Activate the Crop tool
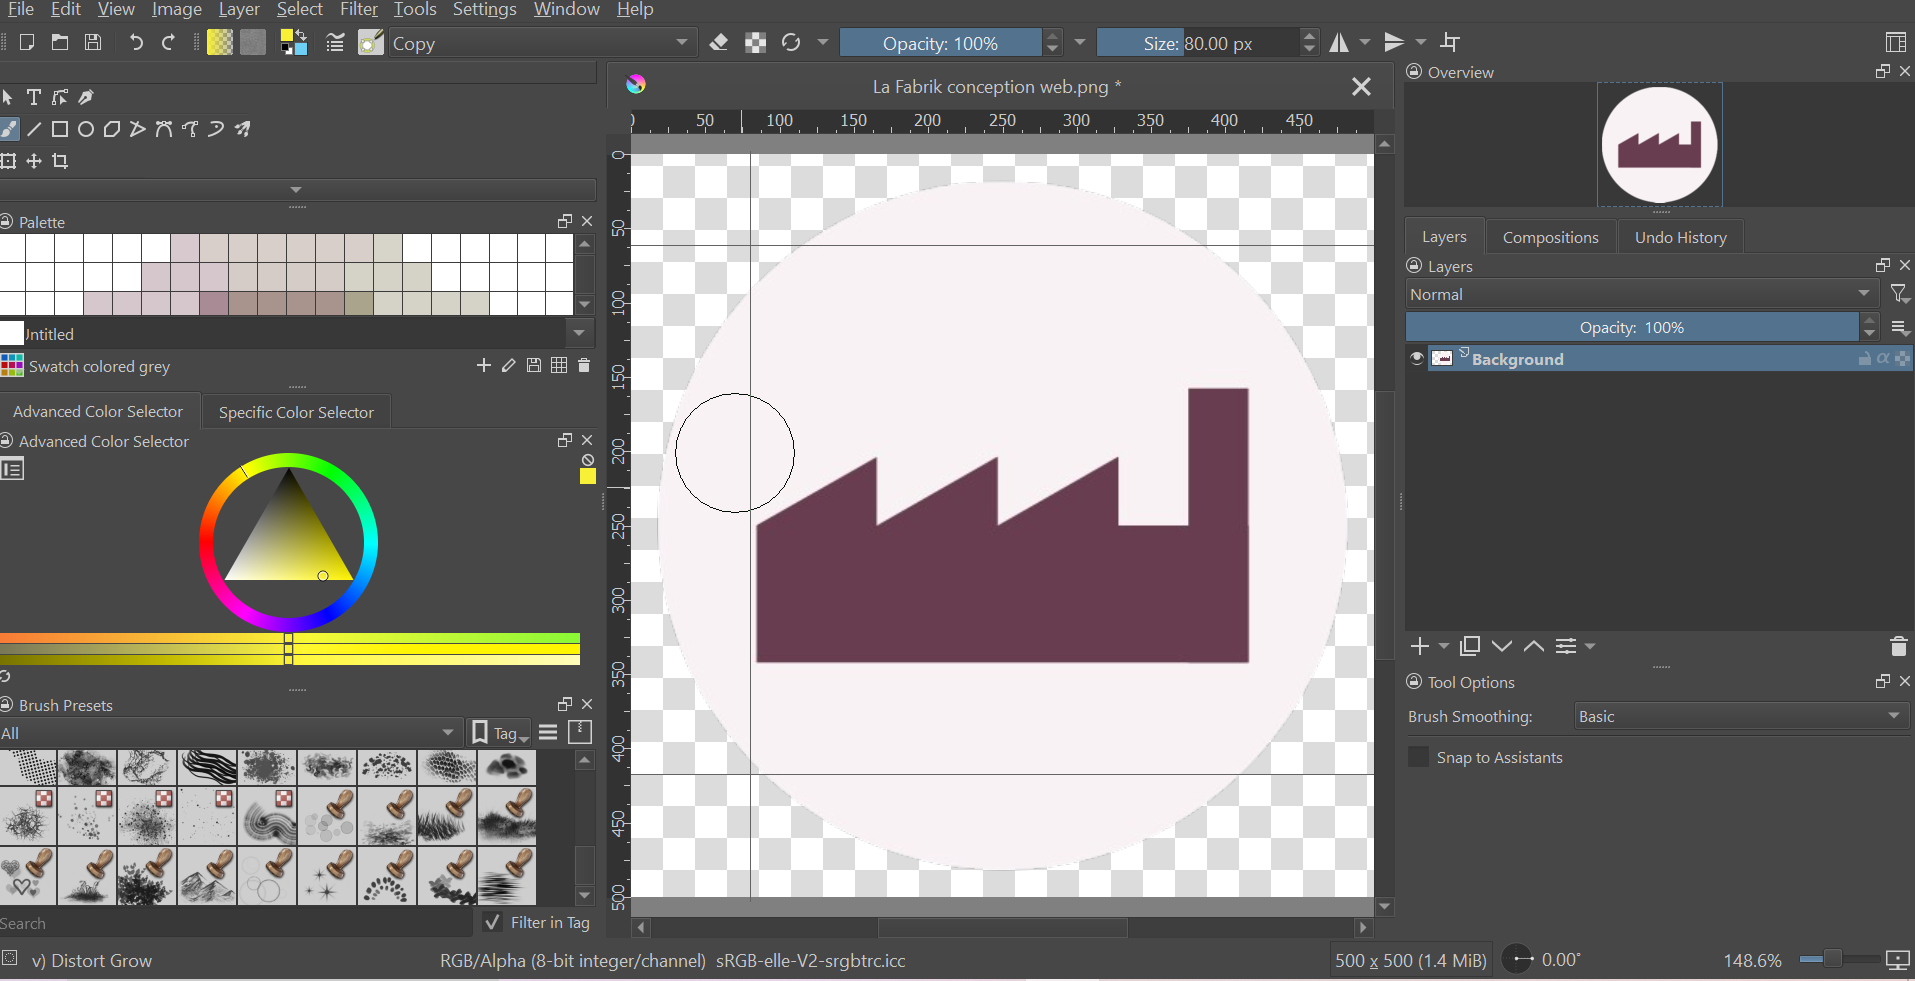The height and width of the screenshot is (981, 1915). (x=60, y=161)
